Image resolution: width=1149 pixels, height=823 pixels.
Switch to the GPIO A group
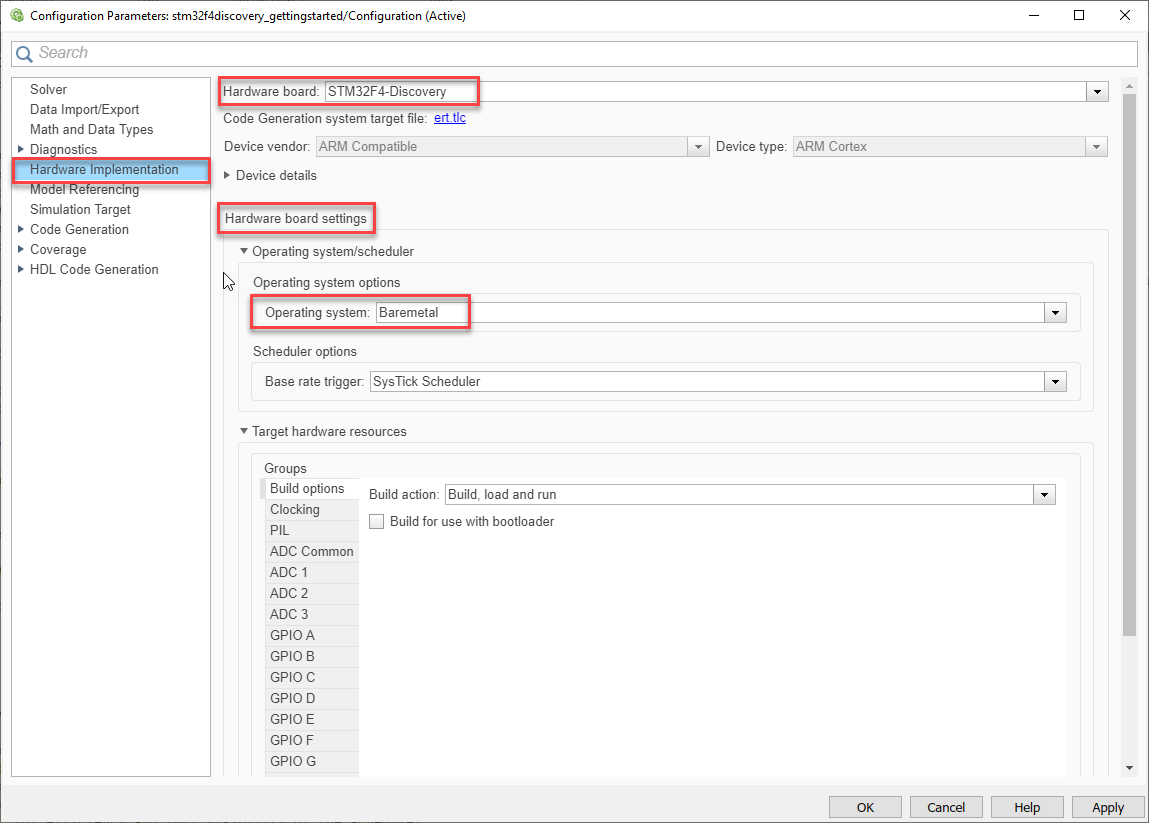pyautogui.click(x=292, y=636)
